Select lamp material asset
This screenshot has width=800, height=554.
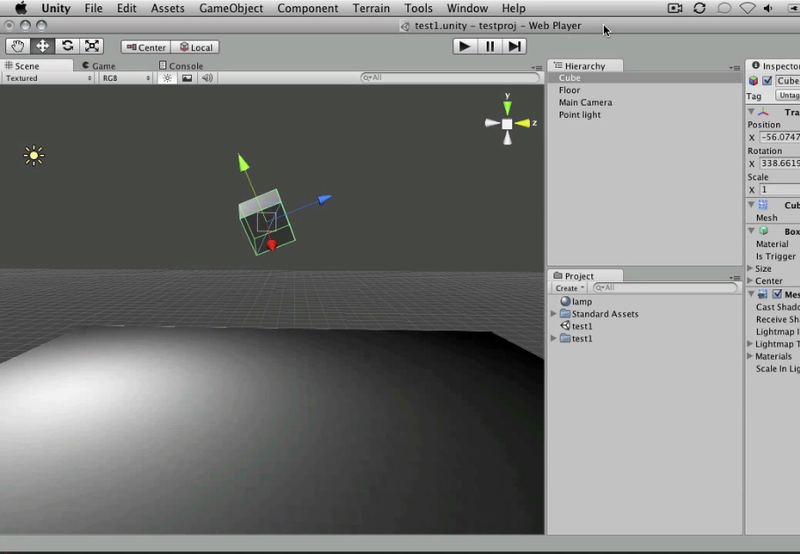pos(576,301)
